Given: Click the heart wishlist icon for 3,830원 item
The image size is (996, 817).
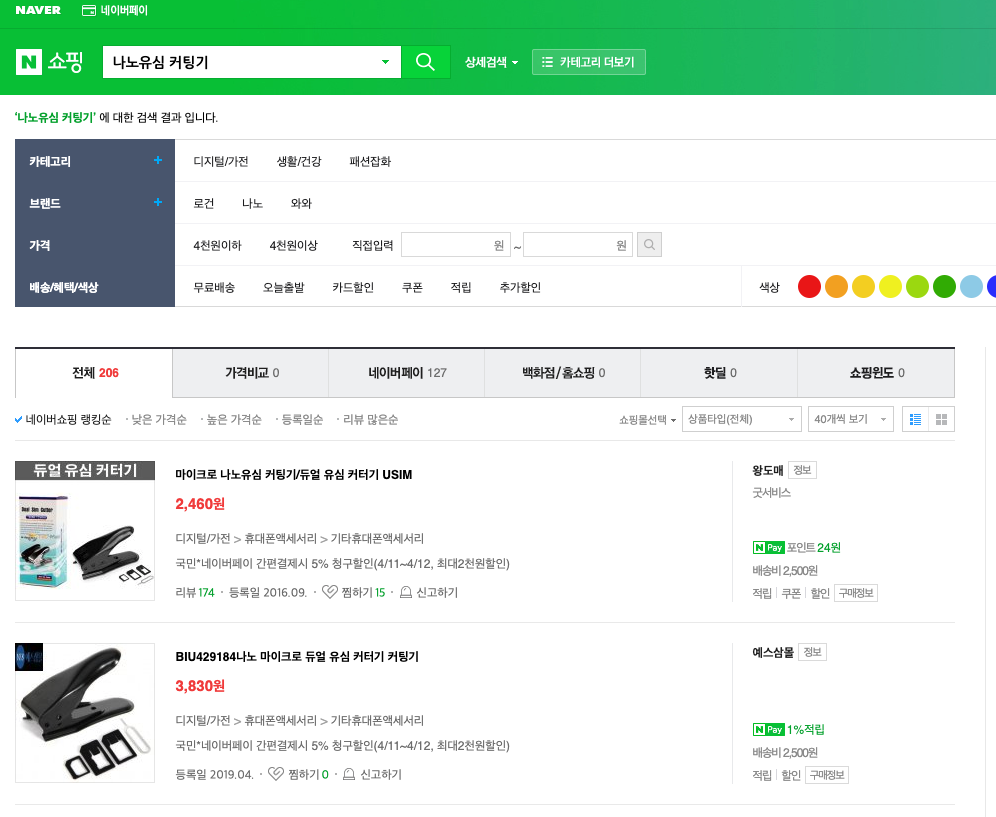Looking at the screenshot, I should (276, 774).
